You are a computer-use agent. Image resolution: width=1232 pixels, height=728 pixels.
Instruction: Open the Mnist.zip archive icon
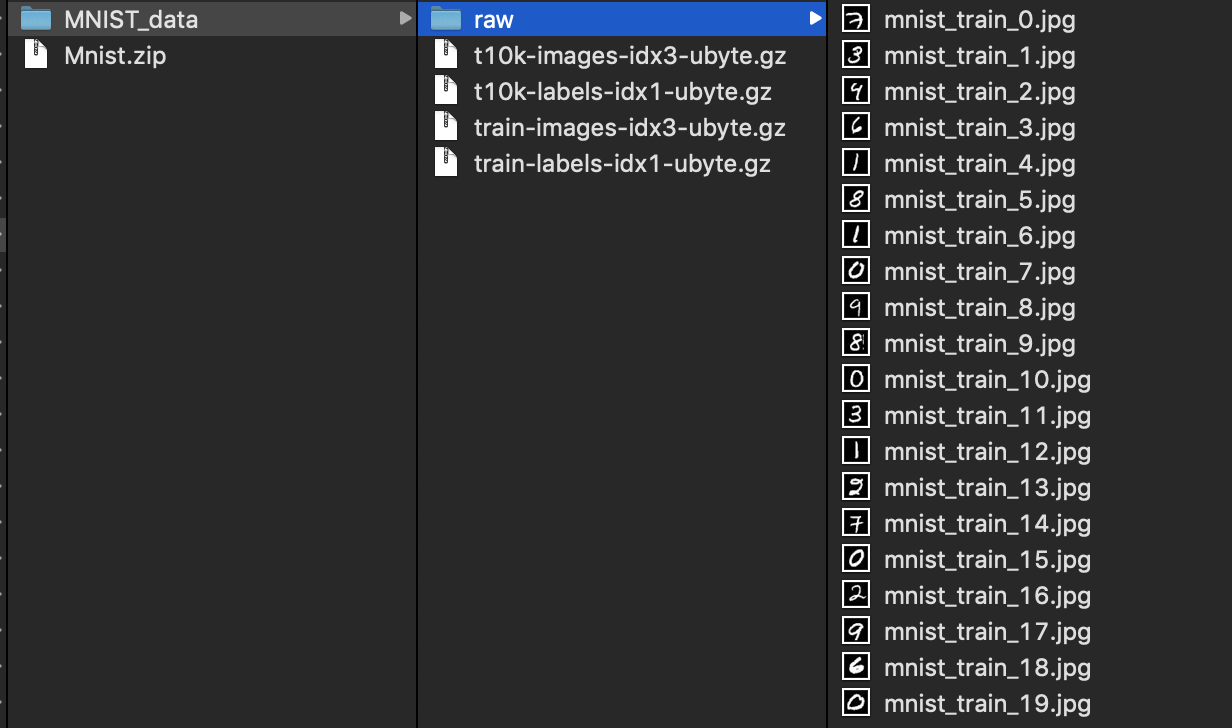tap(35, 55)
